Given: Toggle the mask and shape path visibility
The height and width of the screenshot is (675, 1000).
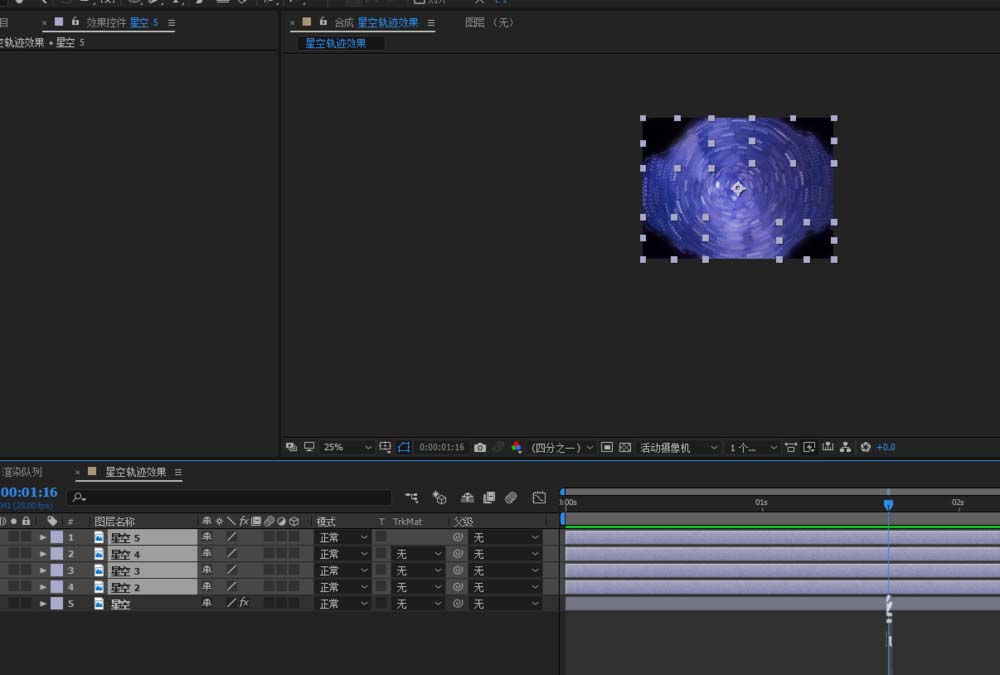Looking at the screenshot, I should click(404, 447).
